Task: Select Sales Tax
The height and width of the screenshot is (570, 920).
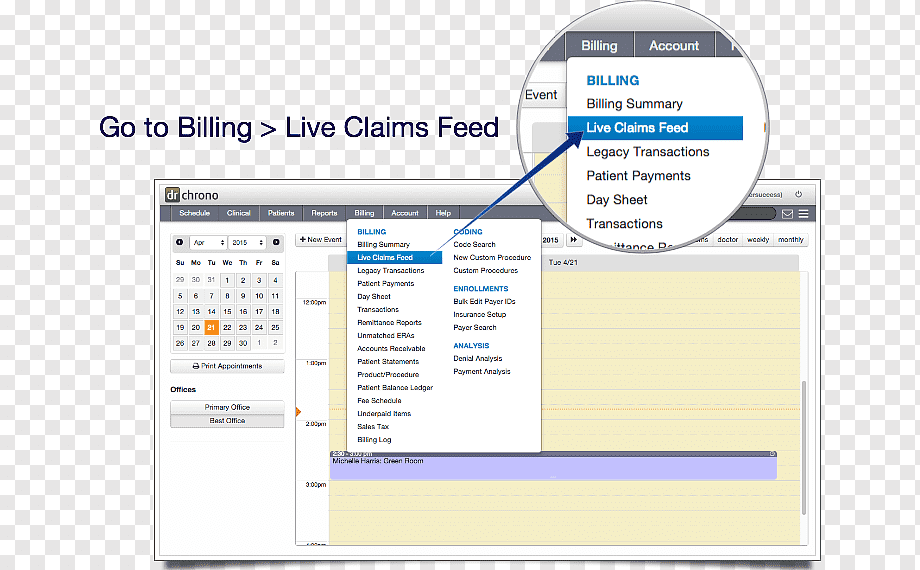Action: tap(373, 426)
